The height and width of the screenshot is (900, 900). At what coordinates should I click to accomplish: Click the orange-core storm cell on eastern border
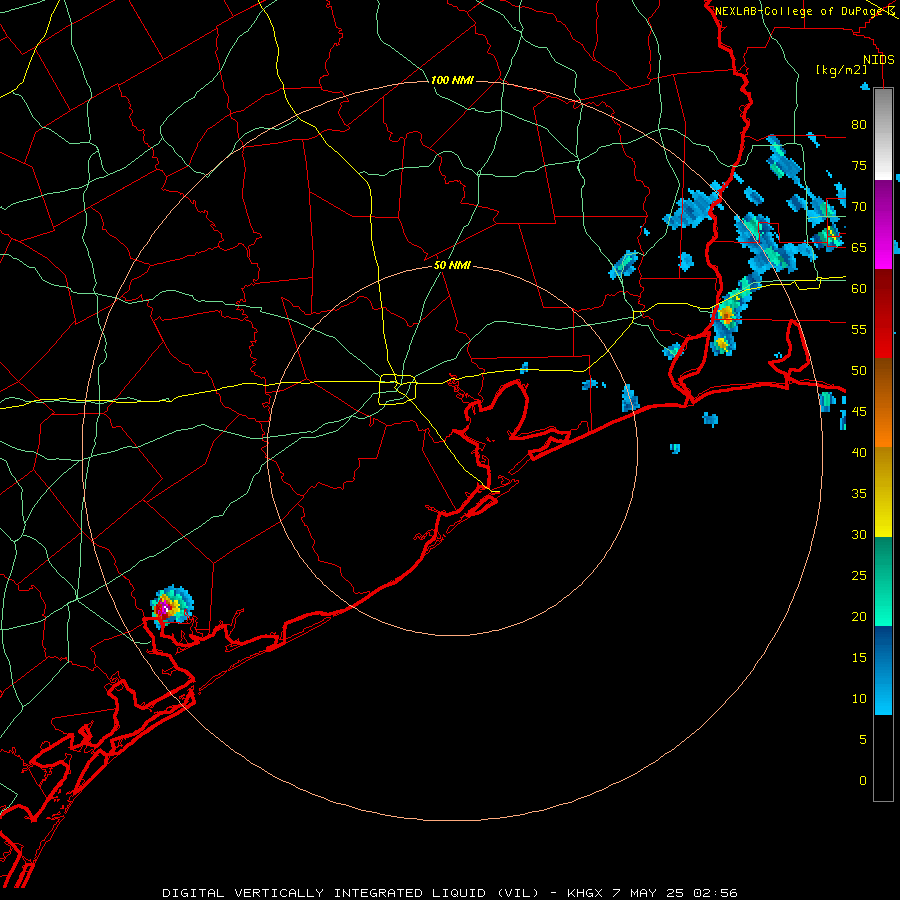point(726,314)
